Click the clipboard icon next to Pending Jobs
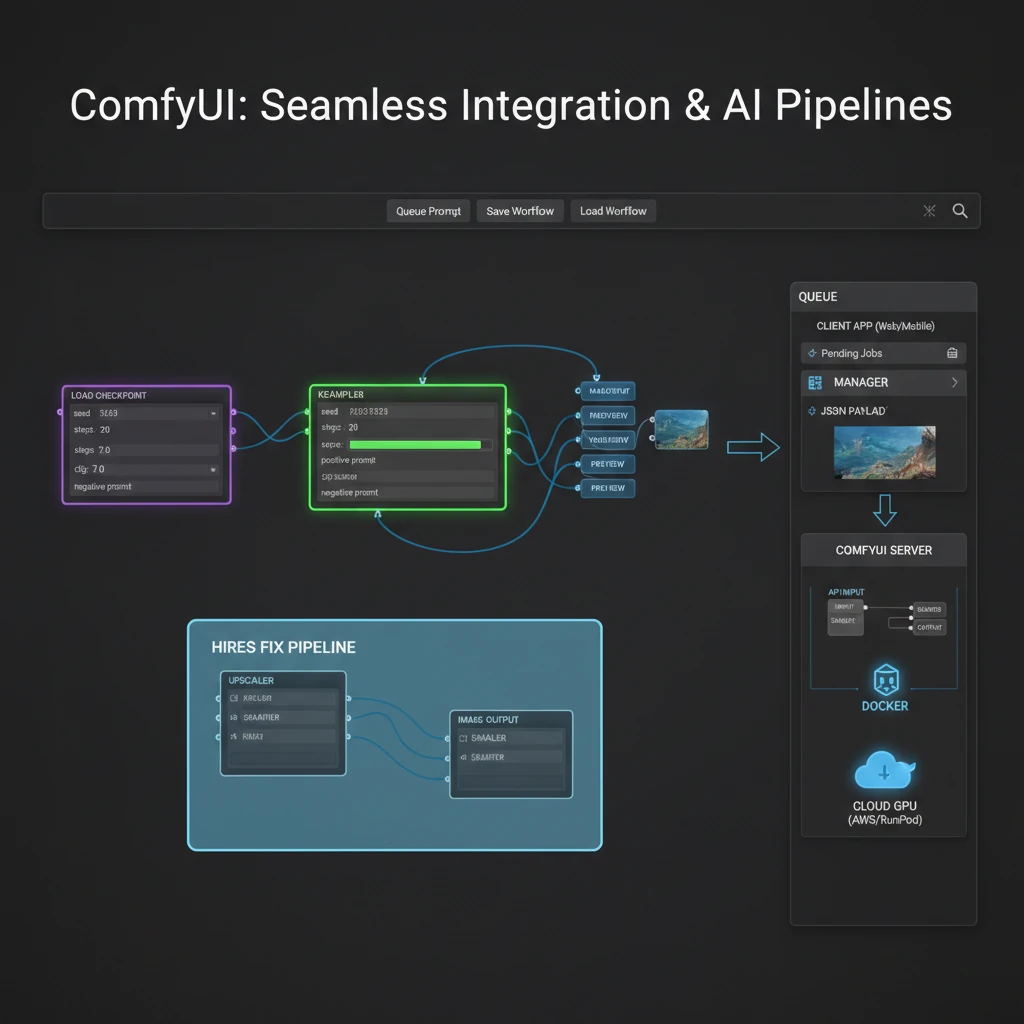 pyautogui.click(x=952, y=353)
